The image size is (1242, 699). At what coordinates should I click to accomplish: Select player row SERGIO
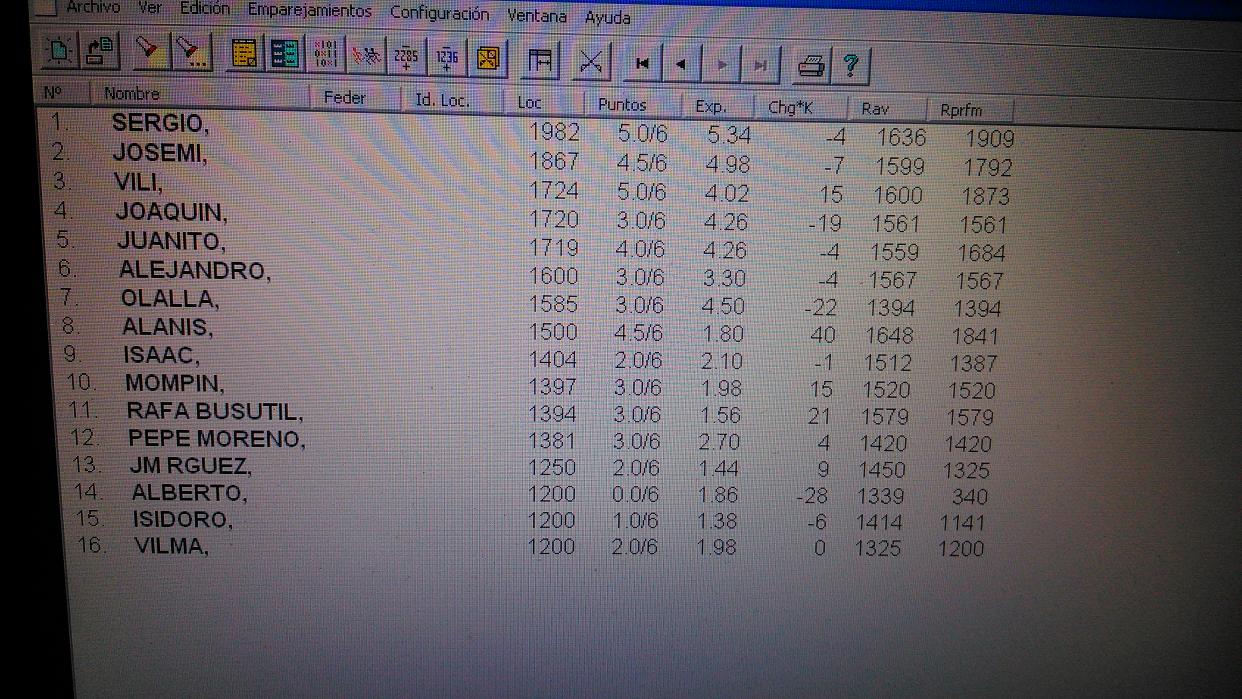pyautogui.click(x=160, y=124)
